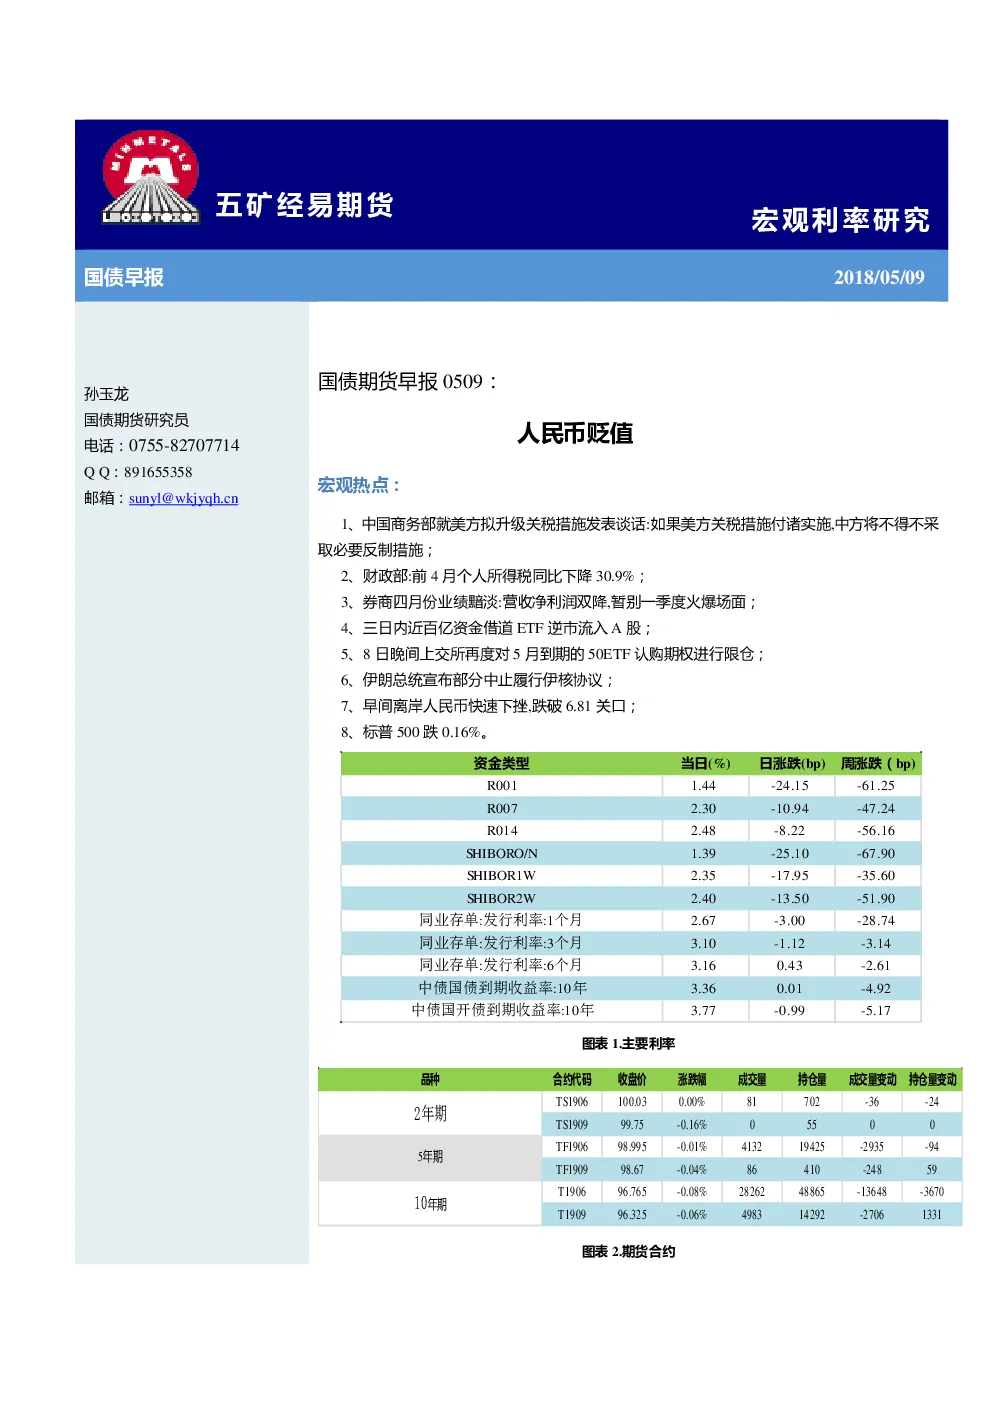Click the 合约代码 column header
The height and width of the screenshot is (1403, 992).
point(572,1079)
